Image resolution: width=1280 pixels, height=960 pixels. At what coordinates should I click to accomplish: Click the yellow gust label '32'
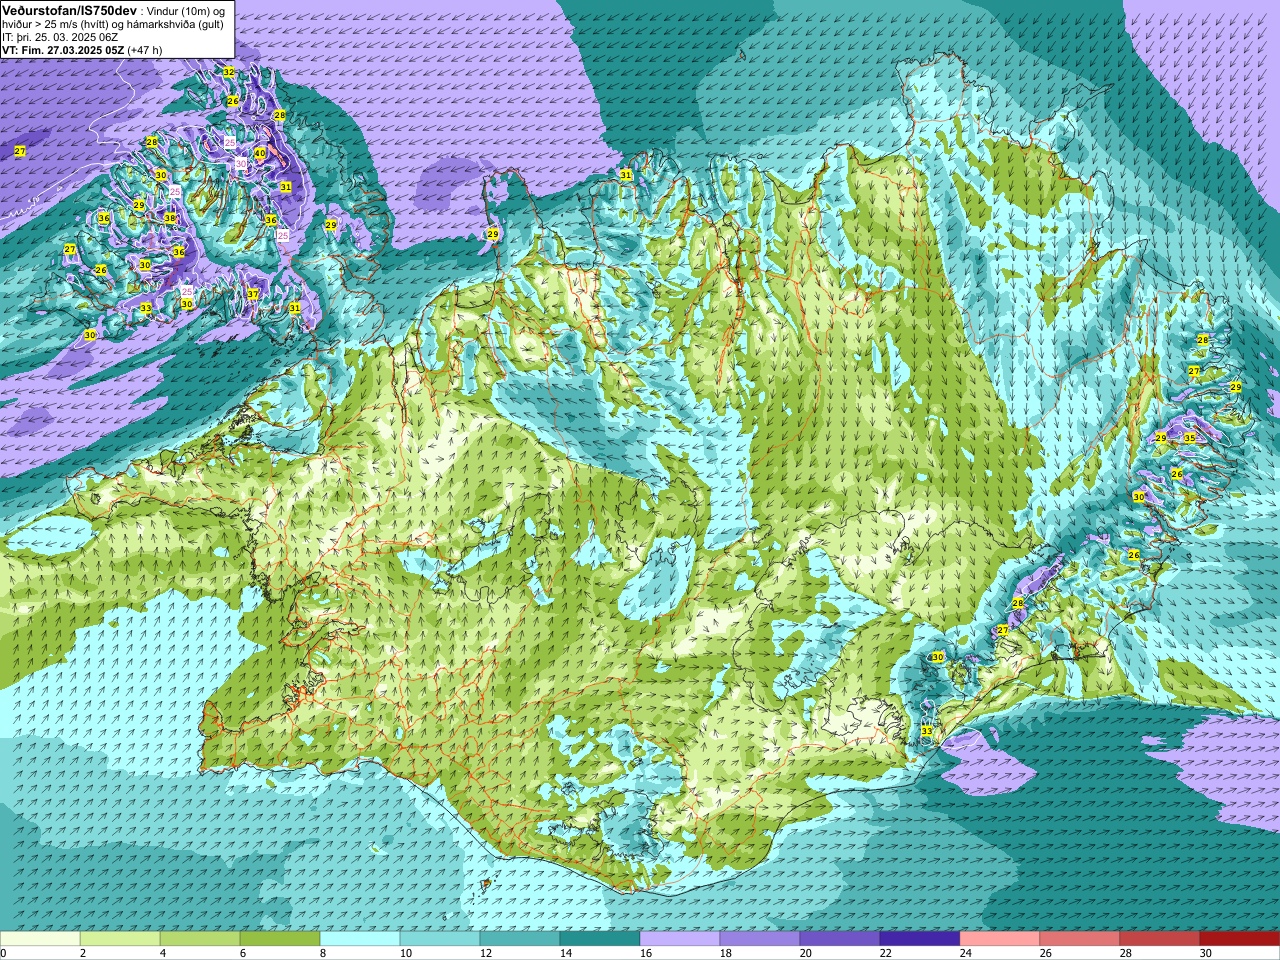point(229,72)
